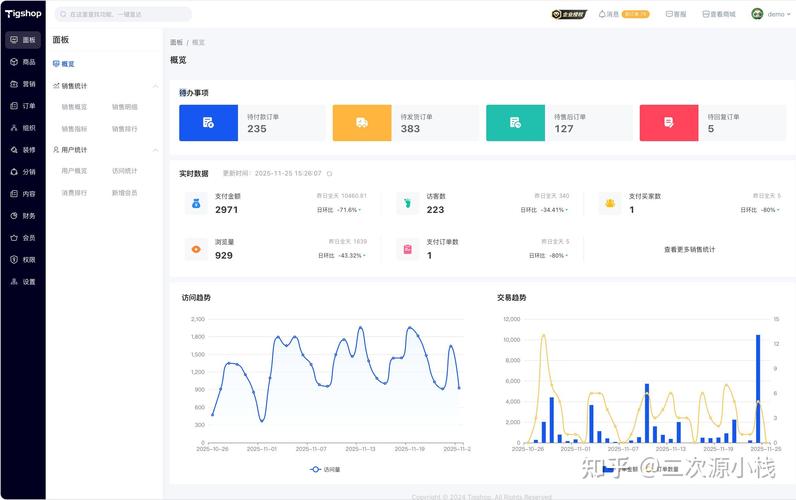The image size is (796, 500).
Task: Open 访问统计 submenu item
Action: [x=124, y=171]
